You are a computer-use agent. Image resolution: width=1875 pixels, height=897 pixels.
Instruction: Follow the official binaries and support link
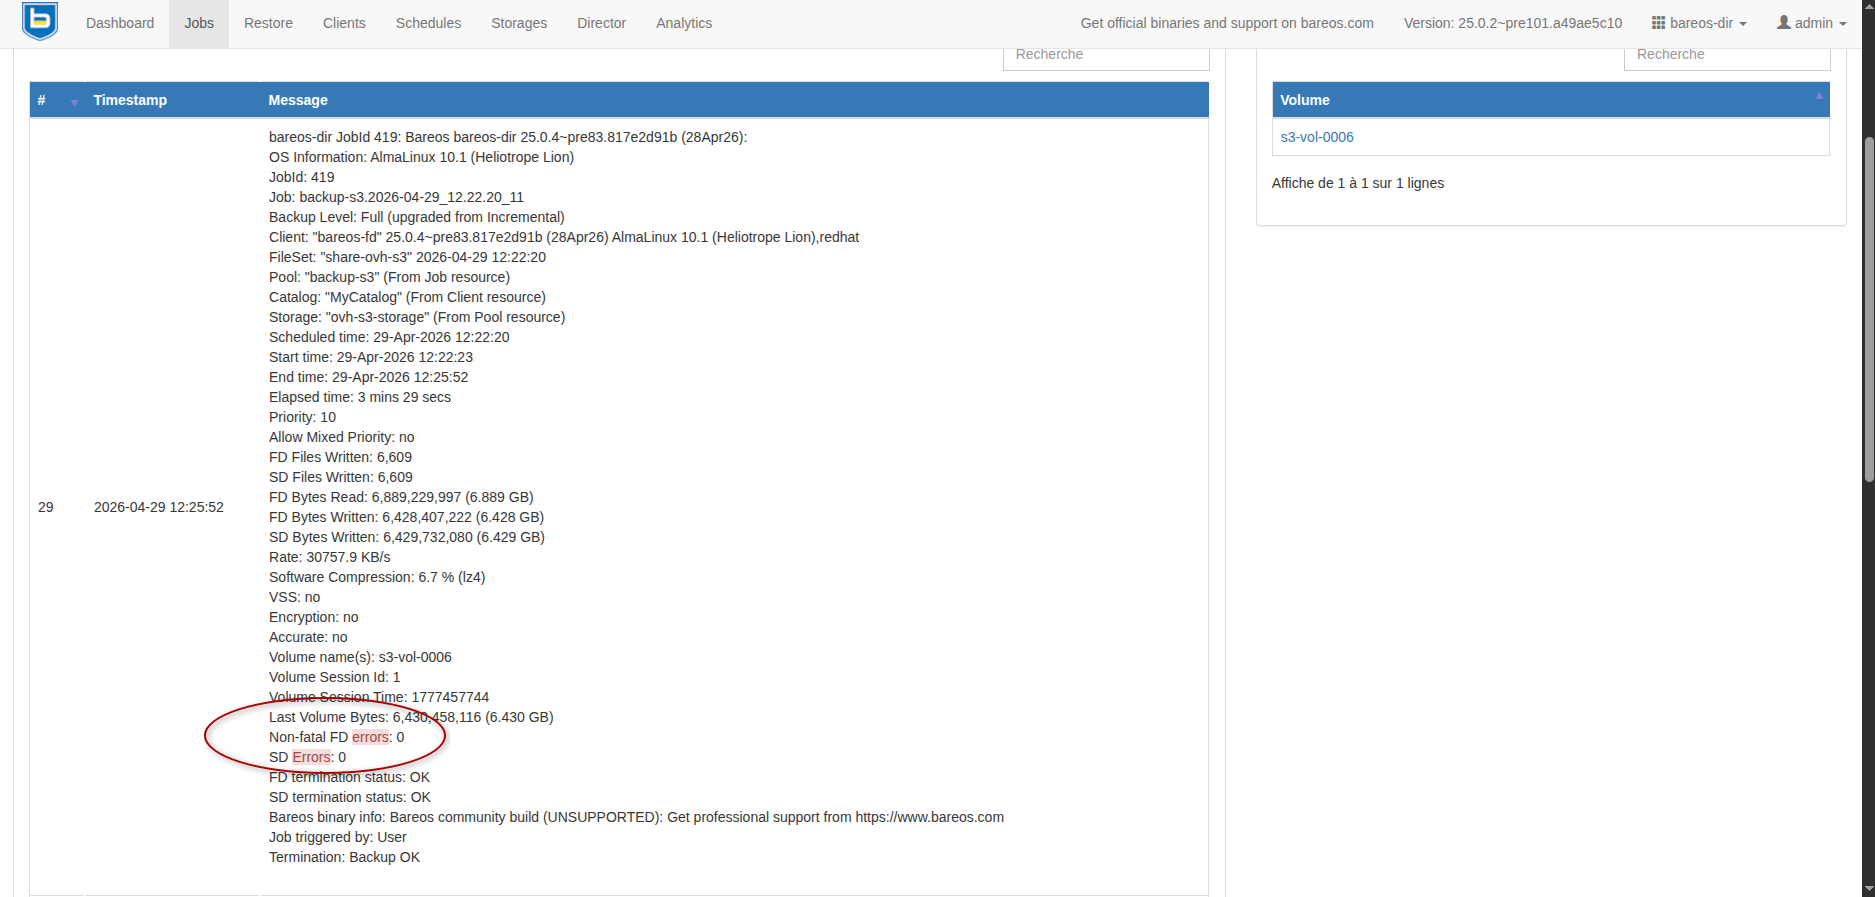[1227, 23]
